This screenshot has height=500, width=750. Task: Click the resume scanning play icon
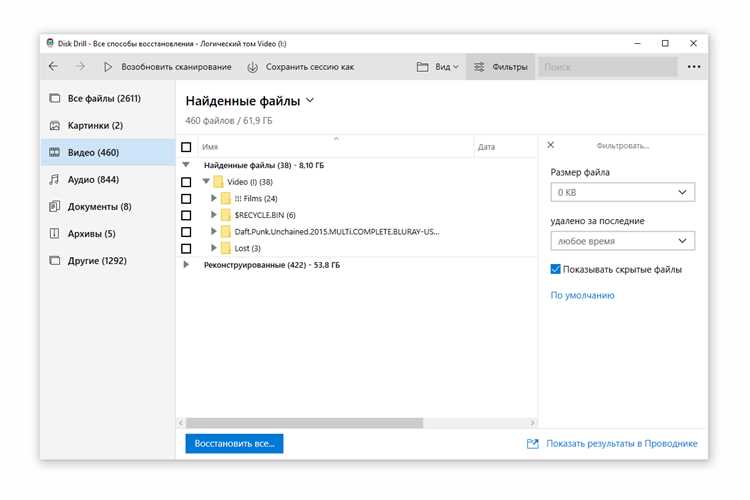108,67
